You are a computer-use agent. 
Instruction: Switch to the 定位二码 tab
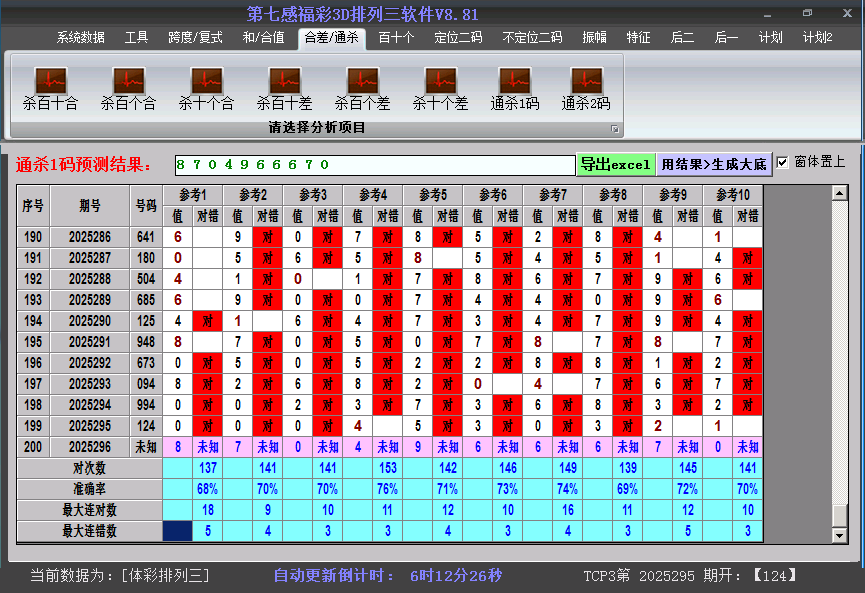[x=463, y=38]
